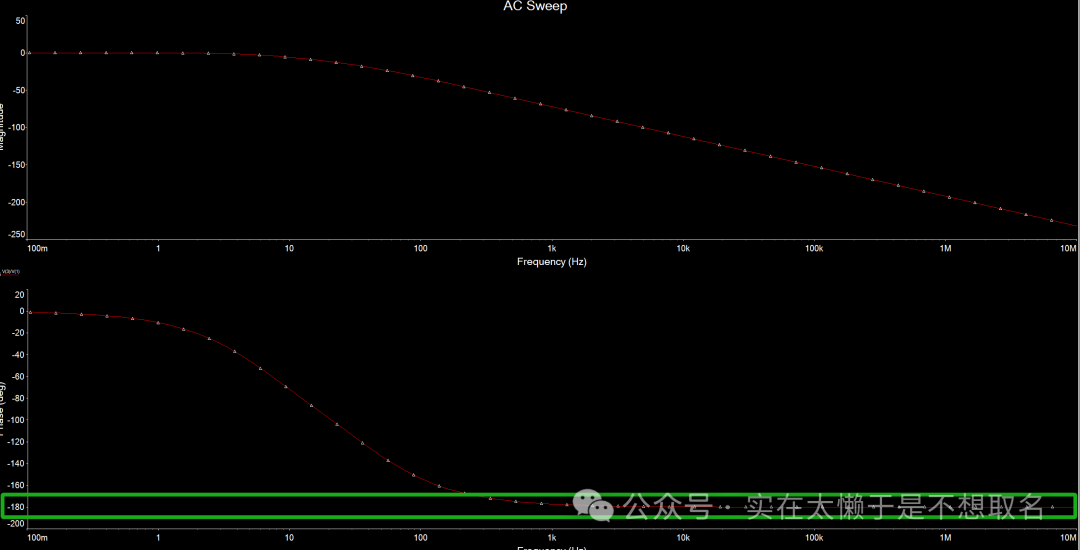Click the -180 tick on the phase axis
Viewport: 1080px width, 550px height.
point(17,507)
